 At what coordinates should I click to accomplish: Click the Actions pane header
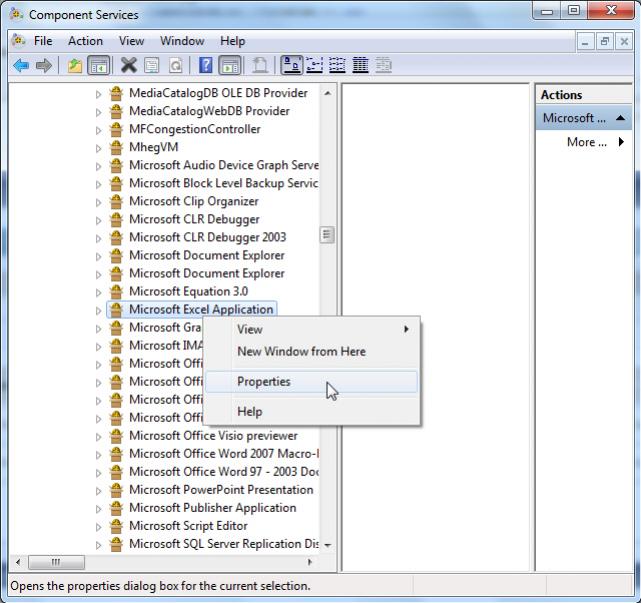click(584, 95)
